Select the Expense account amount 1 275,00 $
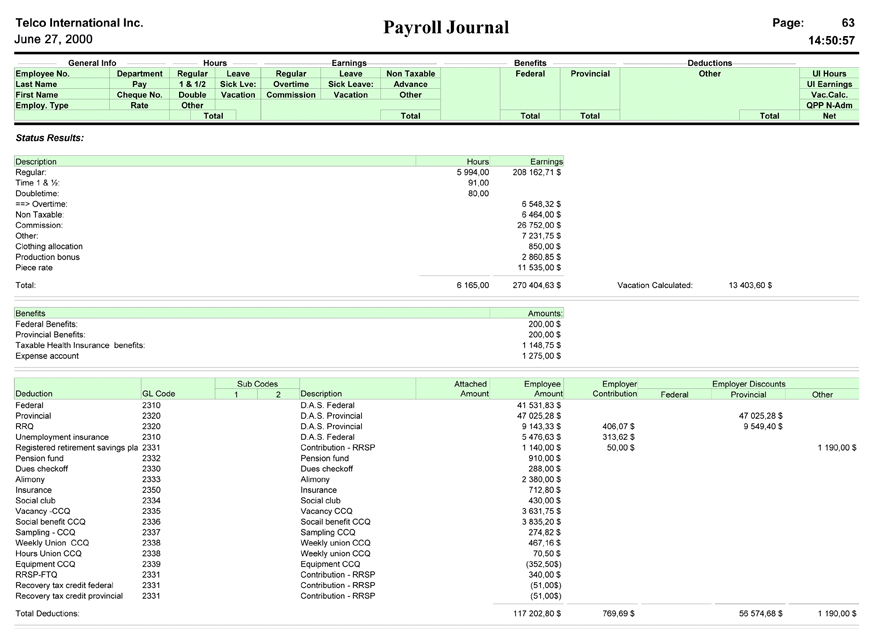This screenshot has width=875, height=641. 544,355
